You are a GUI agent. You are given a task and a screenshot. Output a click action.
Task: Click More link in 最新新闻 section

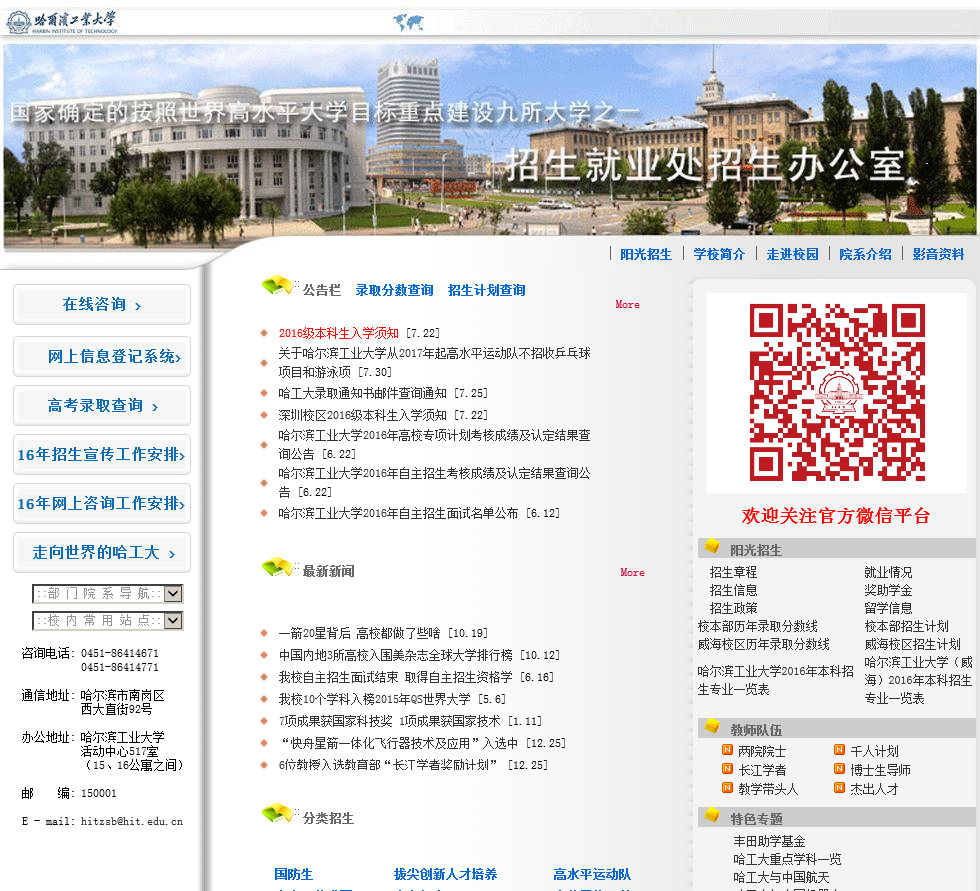632,572
